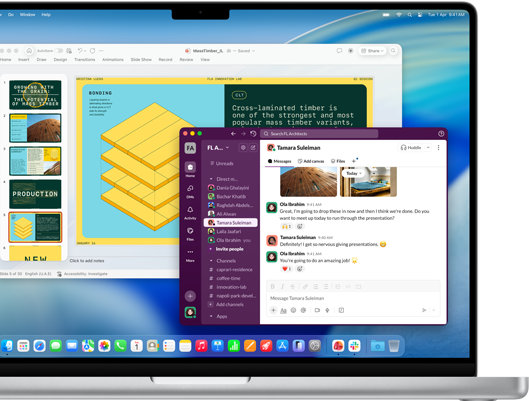Open the Share dropdown in PowerPoint
The height and width of the screenshot is (401, 529).
tap(372, 51)
